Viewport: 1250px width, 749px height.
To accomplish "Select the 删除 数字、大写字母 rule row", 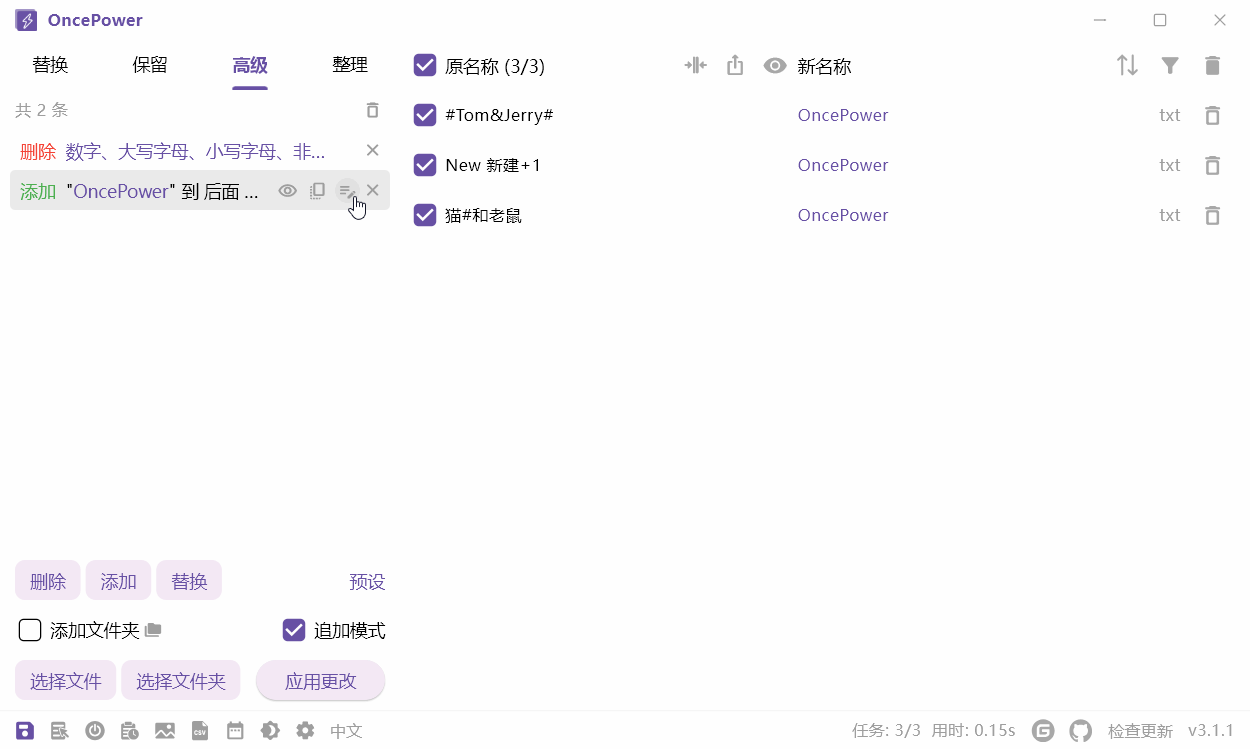I will click(x=200, y=151).
